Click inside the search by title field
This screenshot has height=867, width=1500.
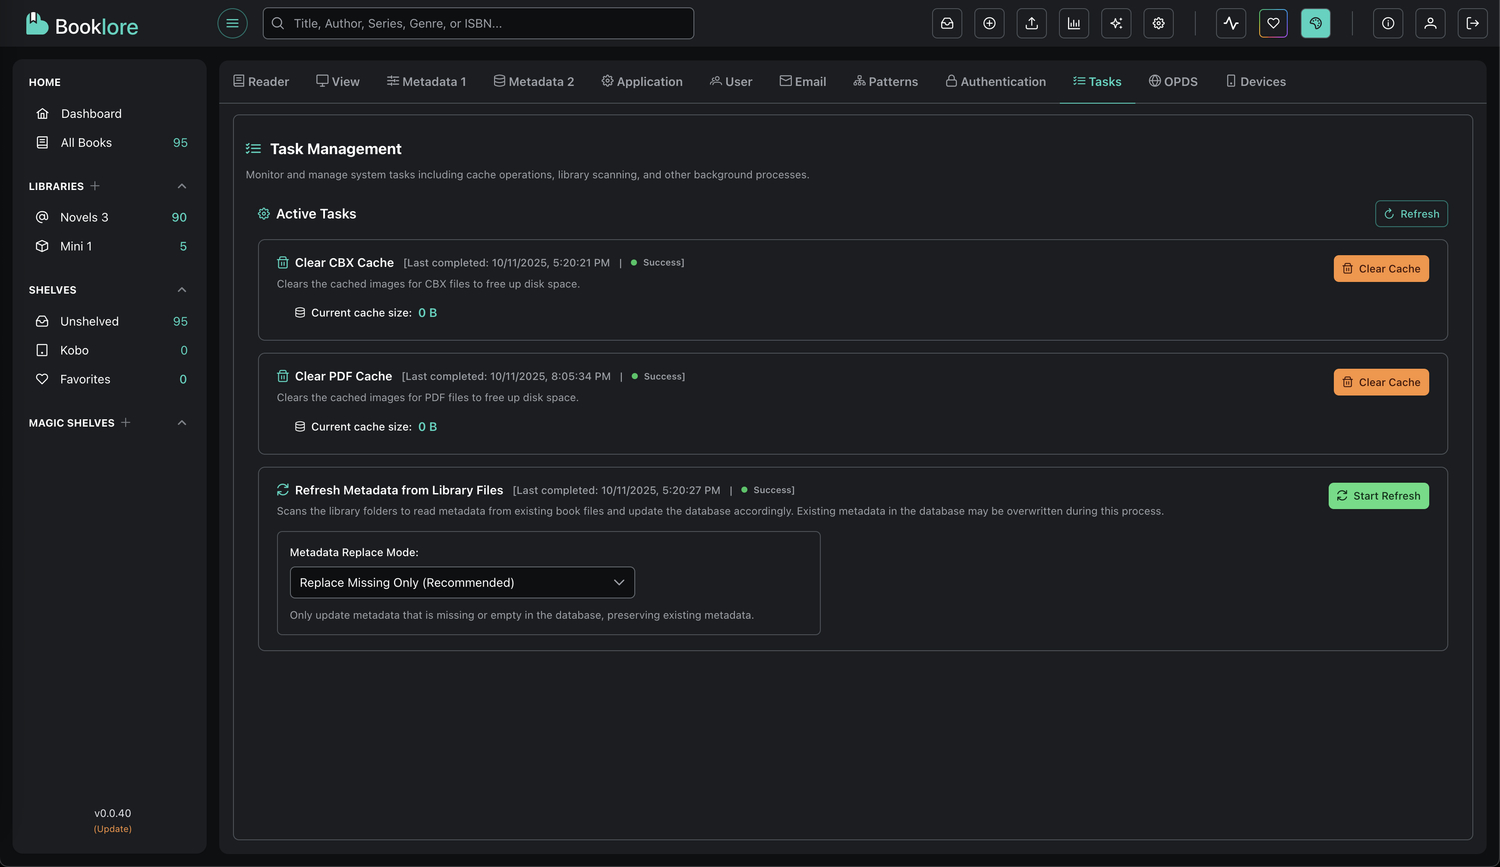click(x=478, y=23)
